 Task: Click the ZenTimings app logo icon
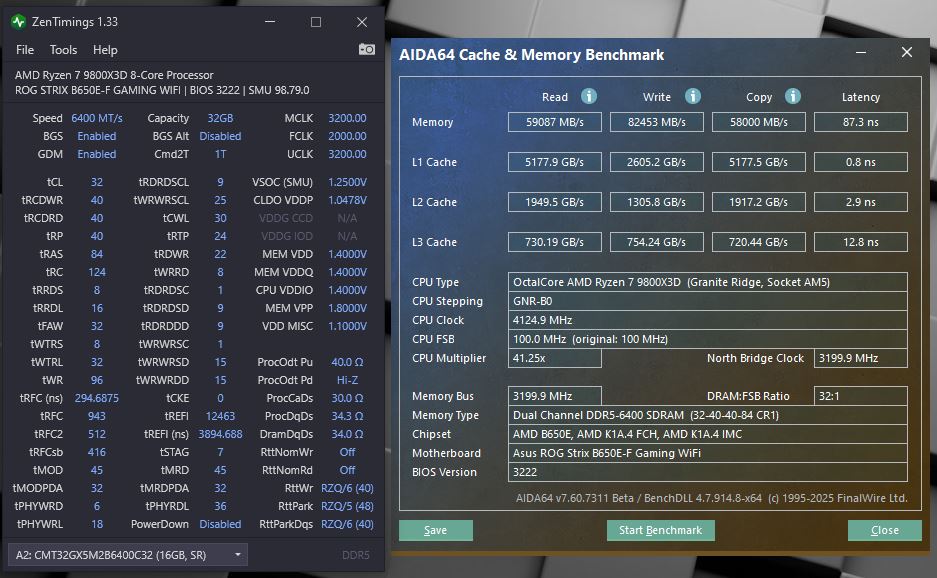[x=19, y=22]
